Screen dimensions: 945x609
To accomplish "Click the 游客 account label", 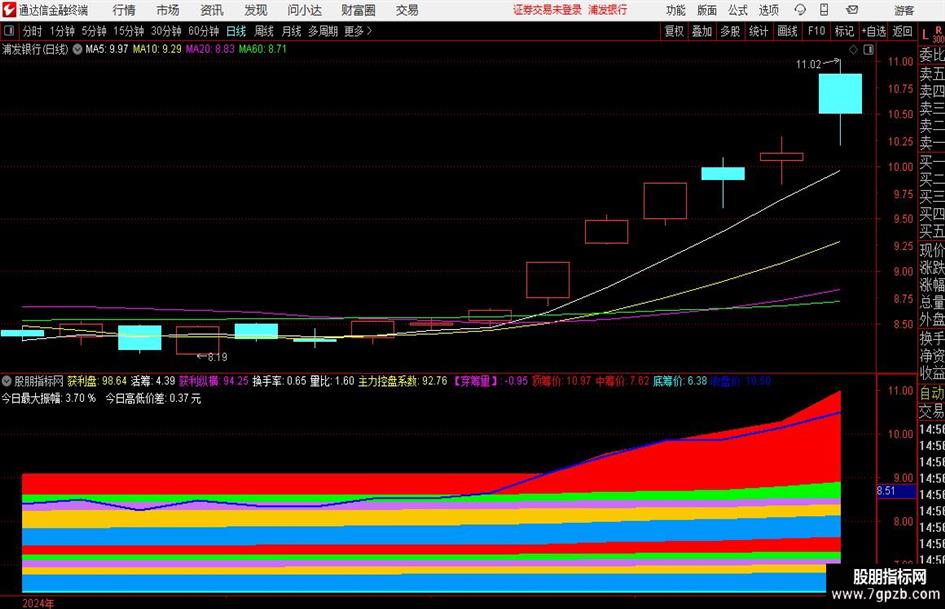I will point(903,10).
